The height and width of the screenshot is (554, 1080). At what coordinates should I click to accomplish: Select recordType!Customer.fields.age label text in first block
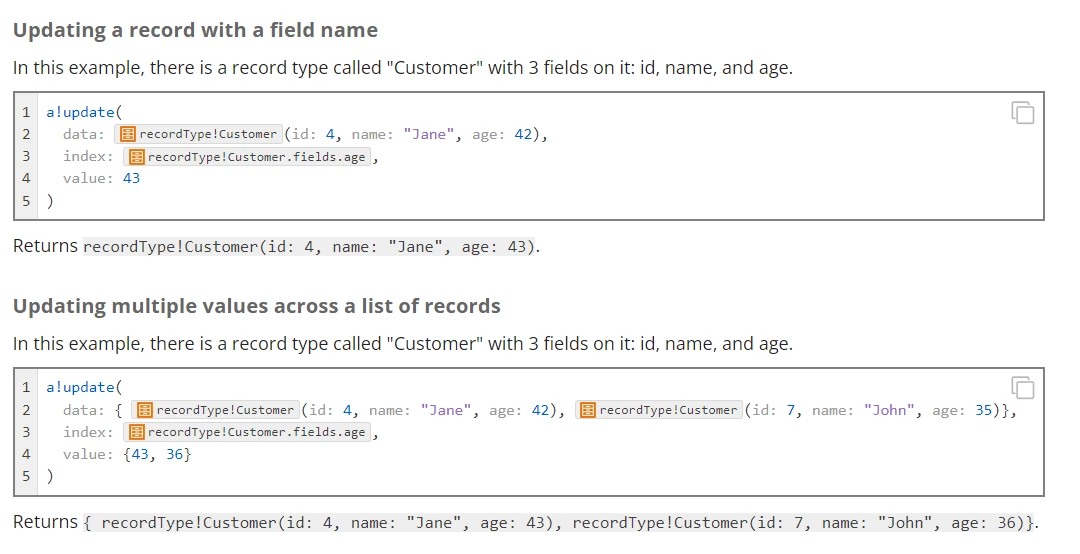point(256,157)
